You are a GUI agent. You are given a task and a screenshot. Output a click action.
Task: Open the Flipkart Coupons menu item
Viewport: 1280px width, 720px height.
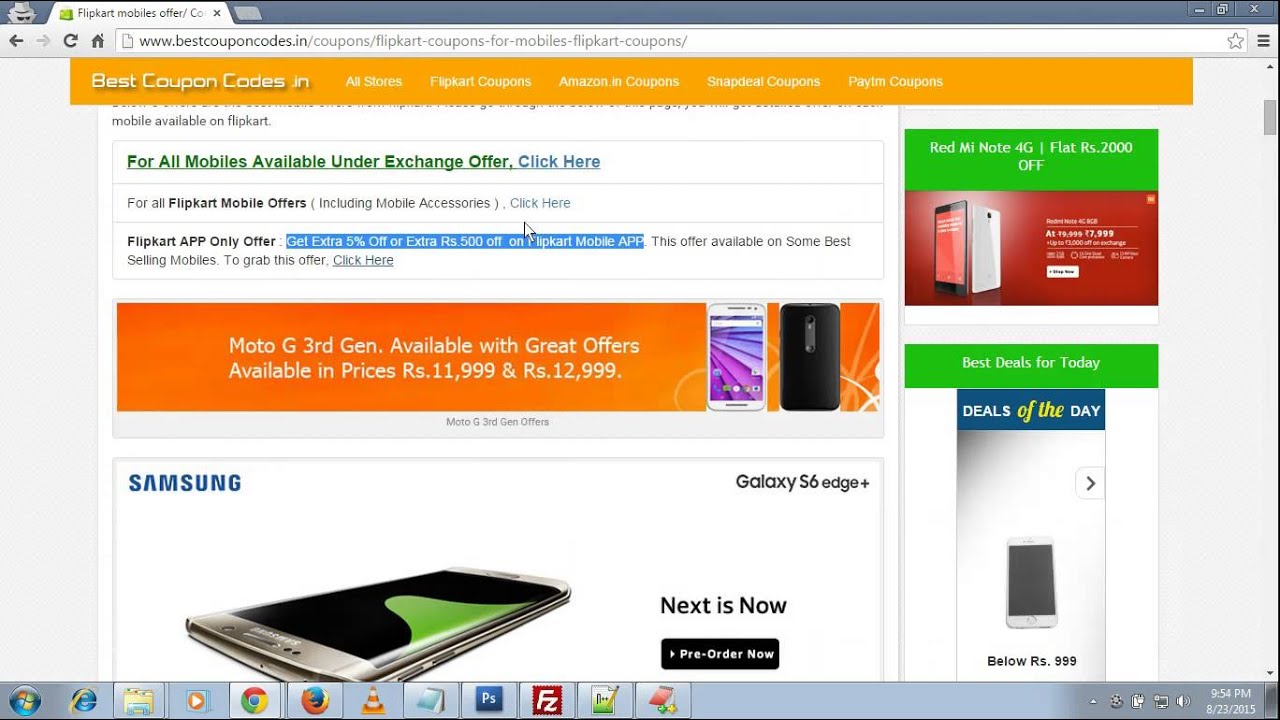[x=481, y=82]
